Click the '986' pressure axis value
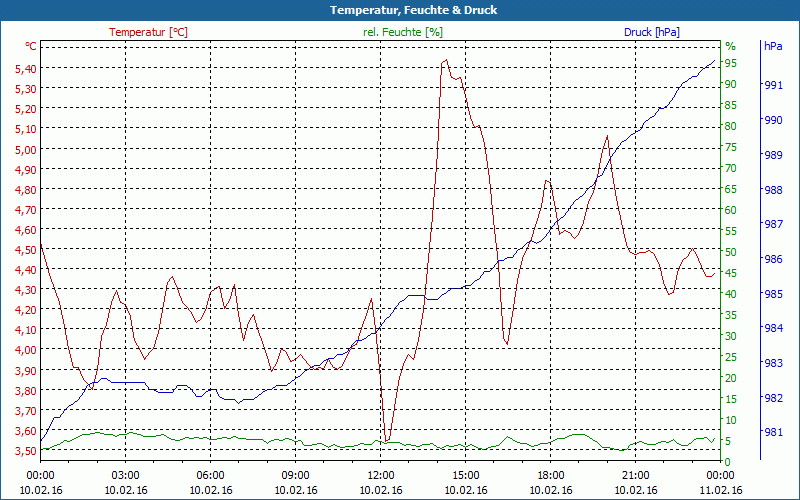The width and height of the screenshot is (800, 500). pos(773,259)
